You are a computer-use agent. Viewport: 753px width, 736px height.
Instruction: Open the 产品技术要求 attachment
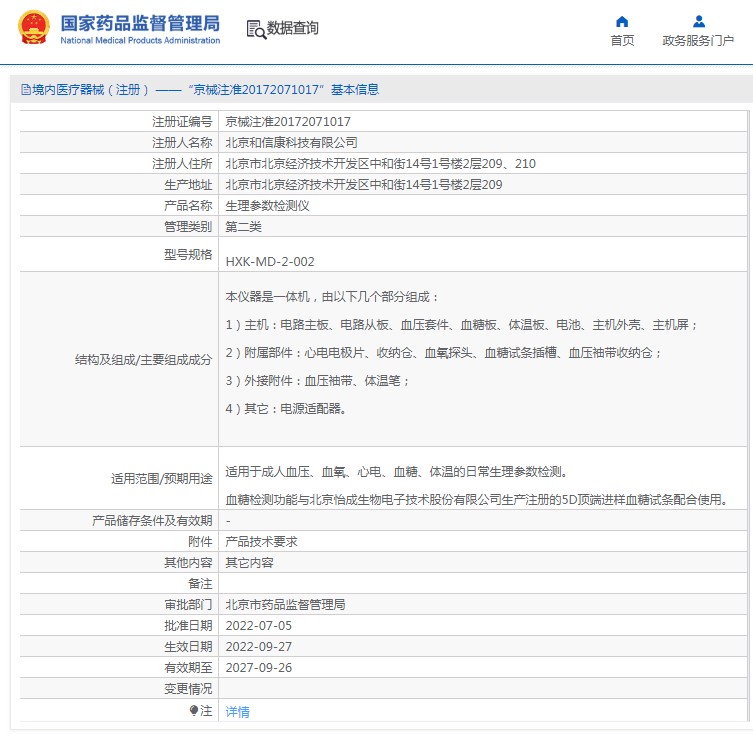[261, 541]
